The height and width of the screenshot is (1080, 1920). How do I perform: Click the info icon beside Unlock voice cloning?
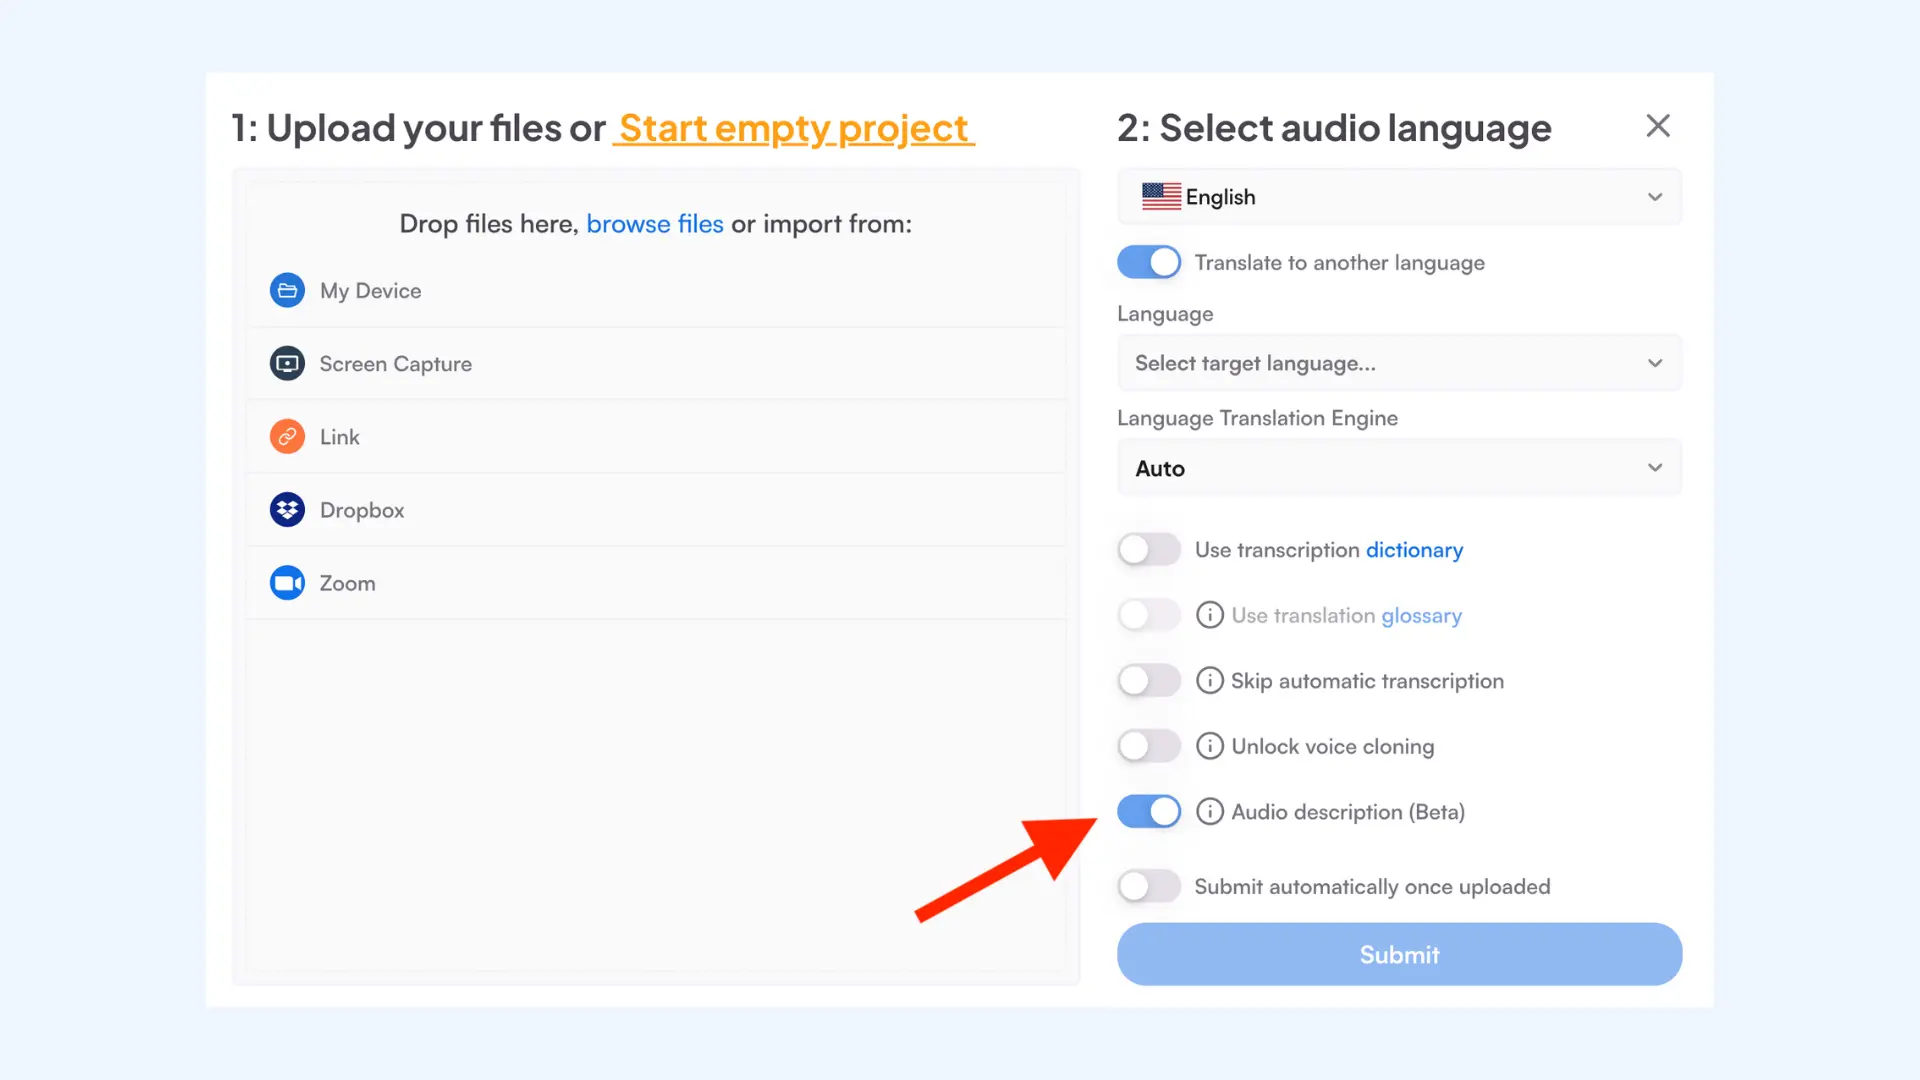pos(1210,746)
